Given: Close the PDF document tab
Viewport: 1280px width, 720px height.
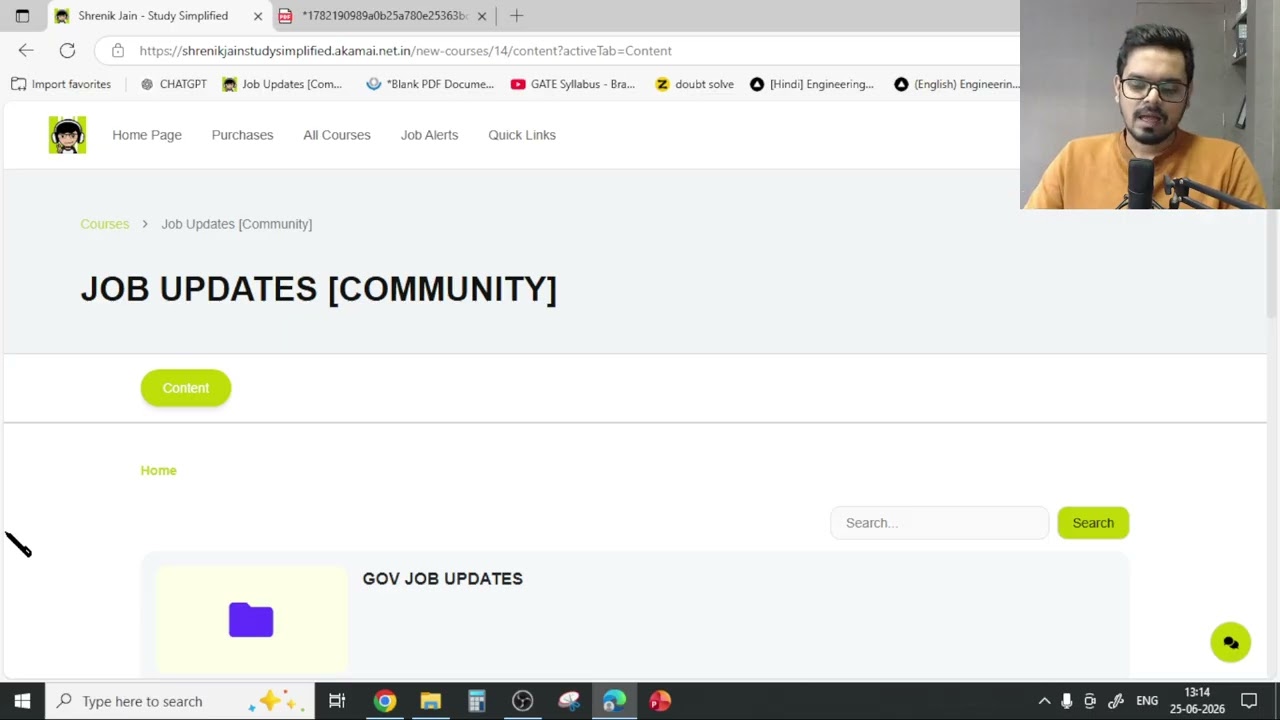Looking at the screenshot, I should pos(482,16).
